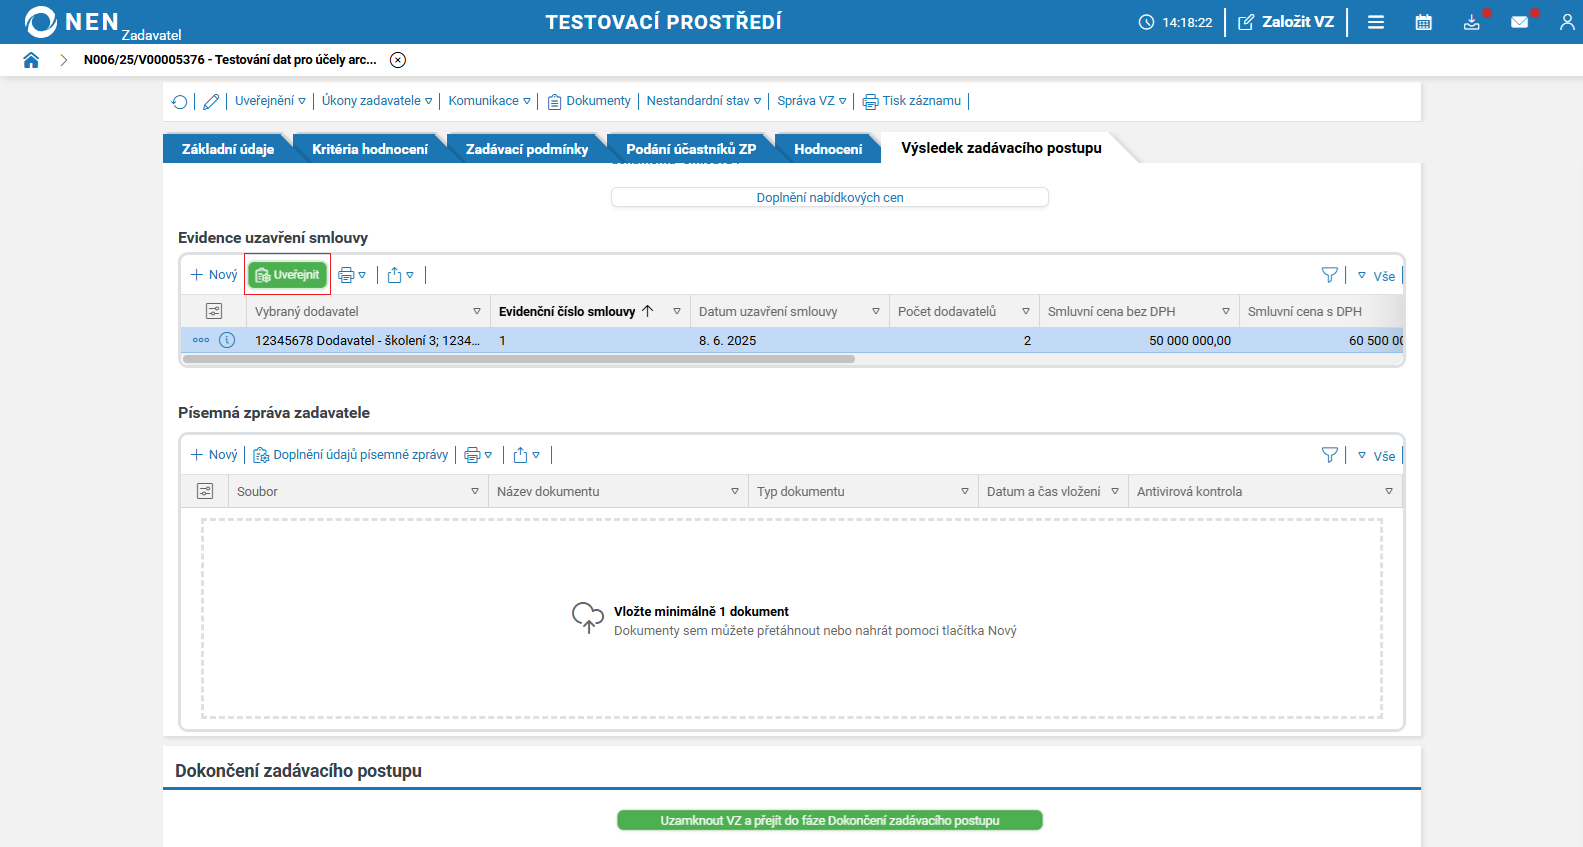Click the download icon in header
Screen dimensions: 1583x847
point(1471,22)
